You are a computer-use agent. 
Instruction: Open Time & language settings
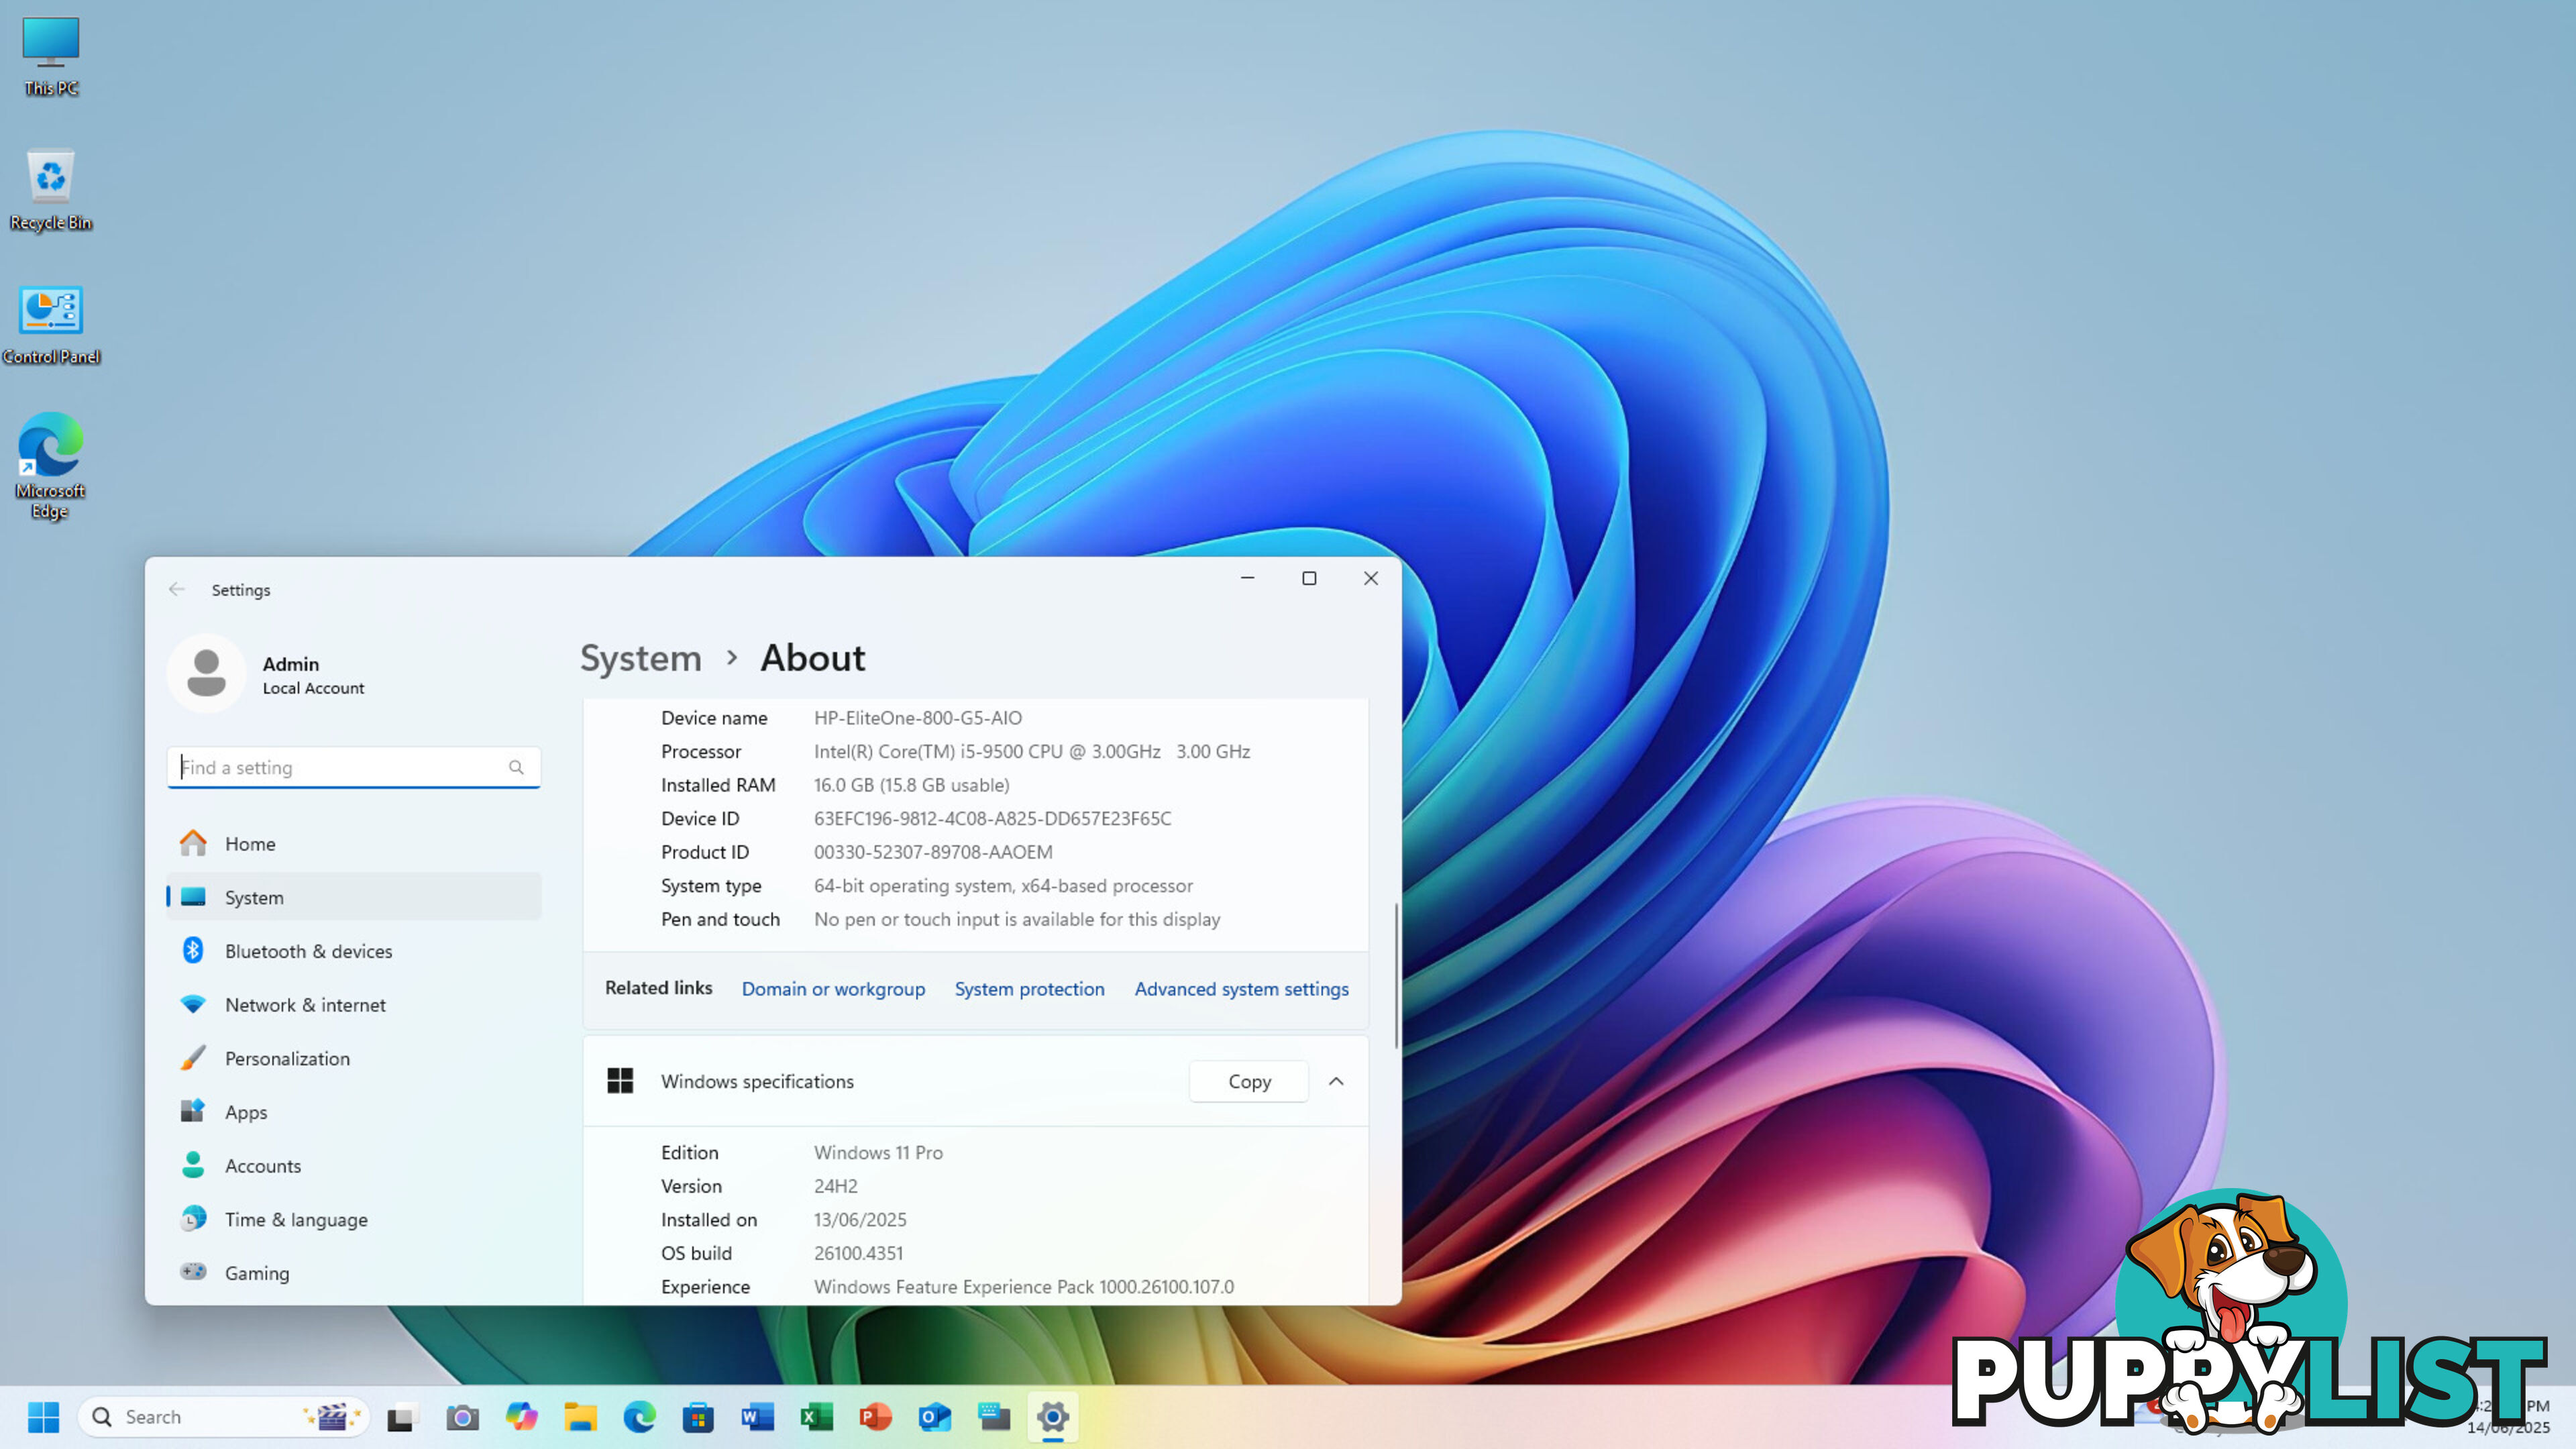click(x=354, y=1219)
